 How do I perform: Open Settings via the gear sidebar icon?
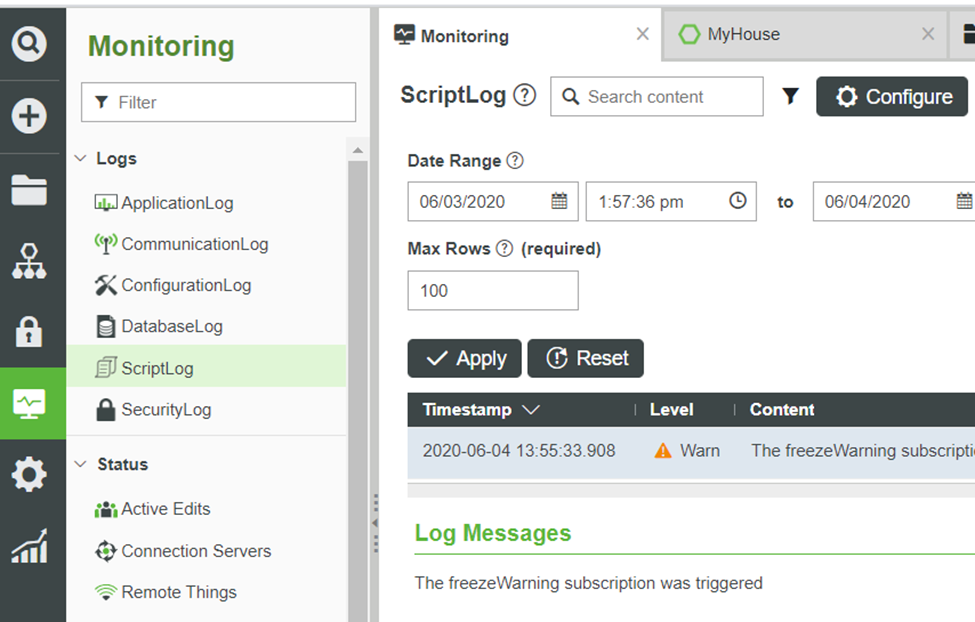click(28, 475)
